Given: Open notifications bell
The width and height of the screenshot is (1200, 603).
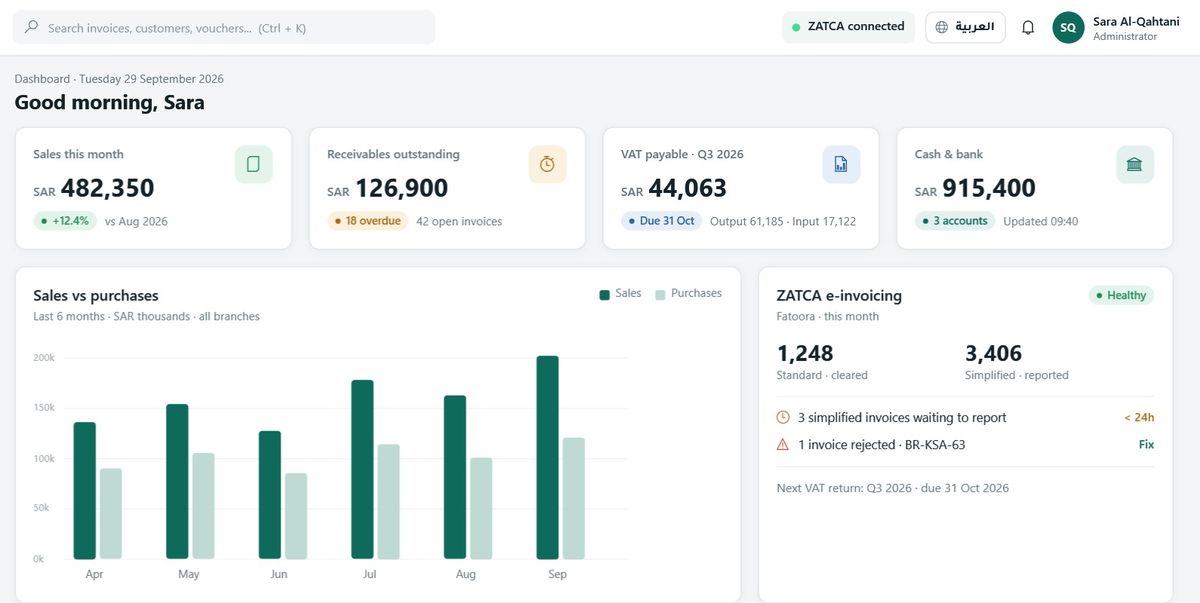Looking at the screenshot, I should click(x=1028, y=28).
